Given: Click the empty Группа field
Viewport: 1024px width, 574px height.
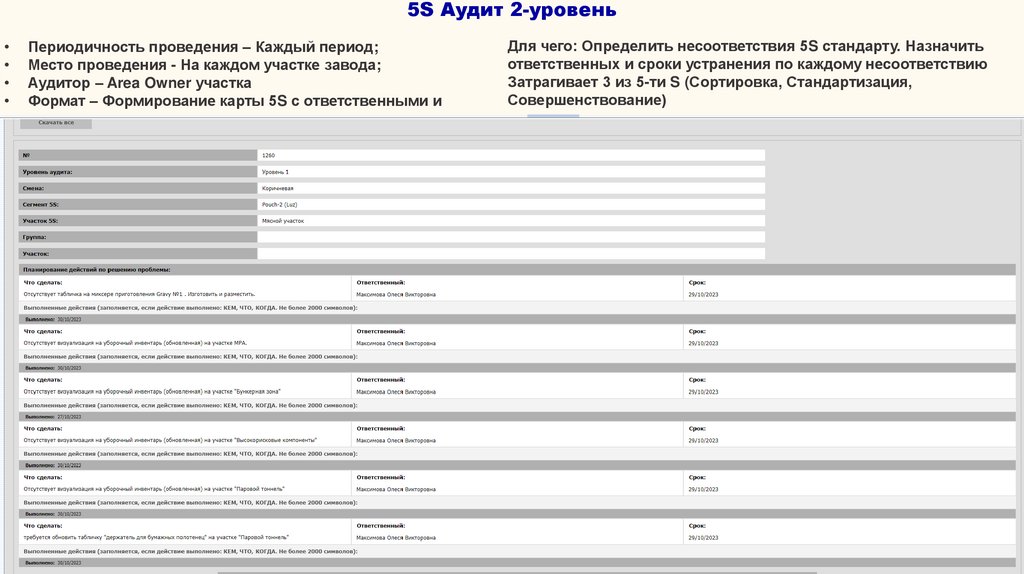Looking at the screenshot, I should 511,237.
